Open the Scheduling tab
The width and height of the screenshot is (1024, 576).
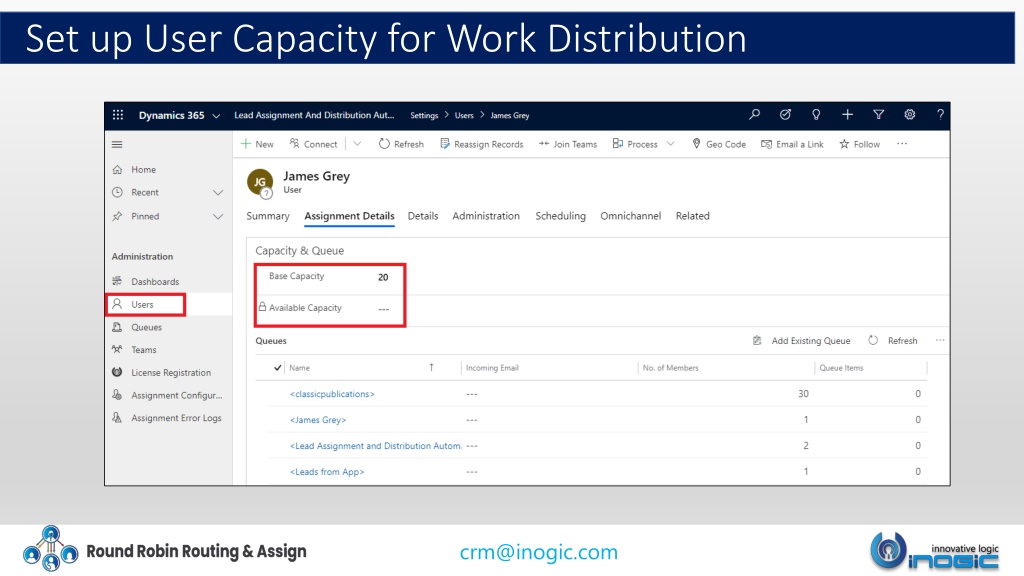pyautogui.click(x=560, y=216)
